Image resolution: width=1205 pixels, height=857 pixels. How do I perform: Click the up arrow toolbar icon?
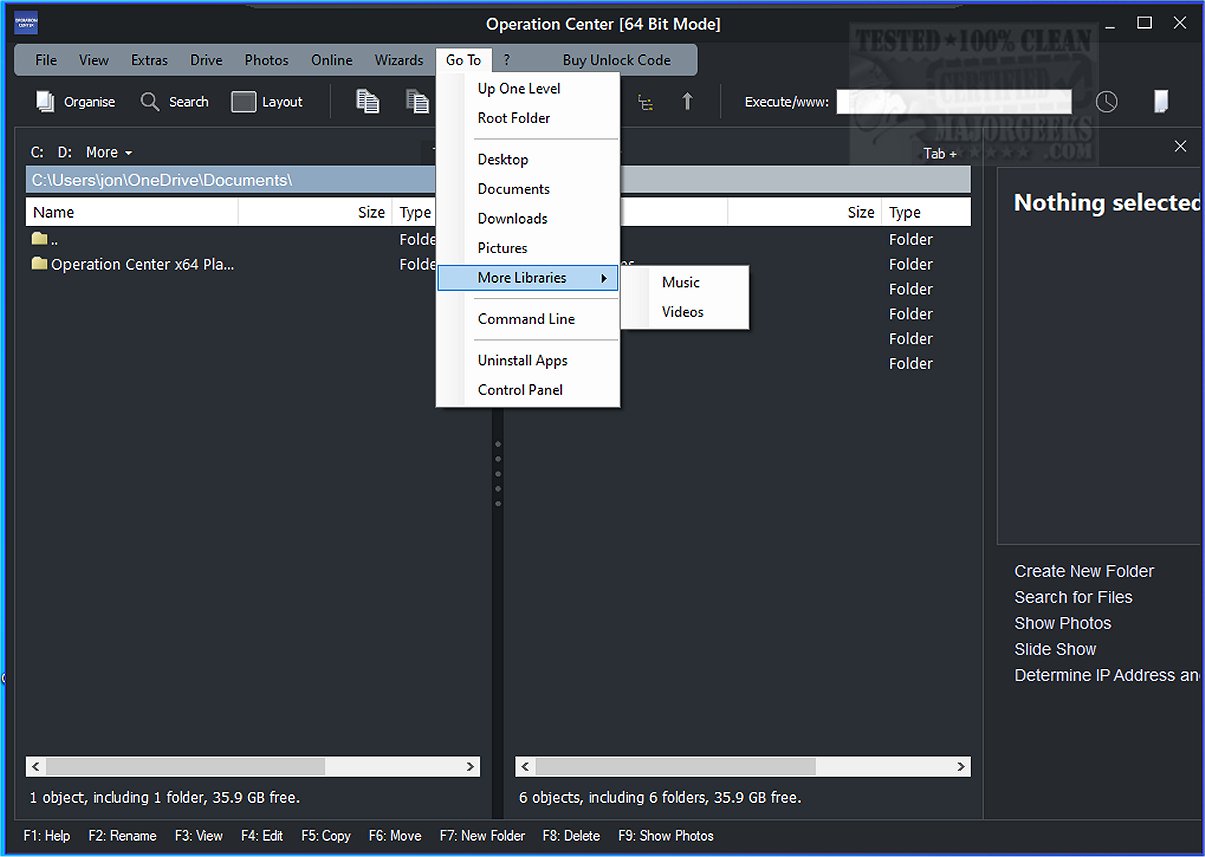pos(687,101)
